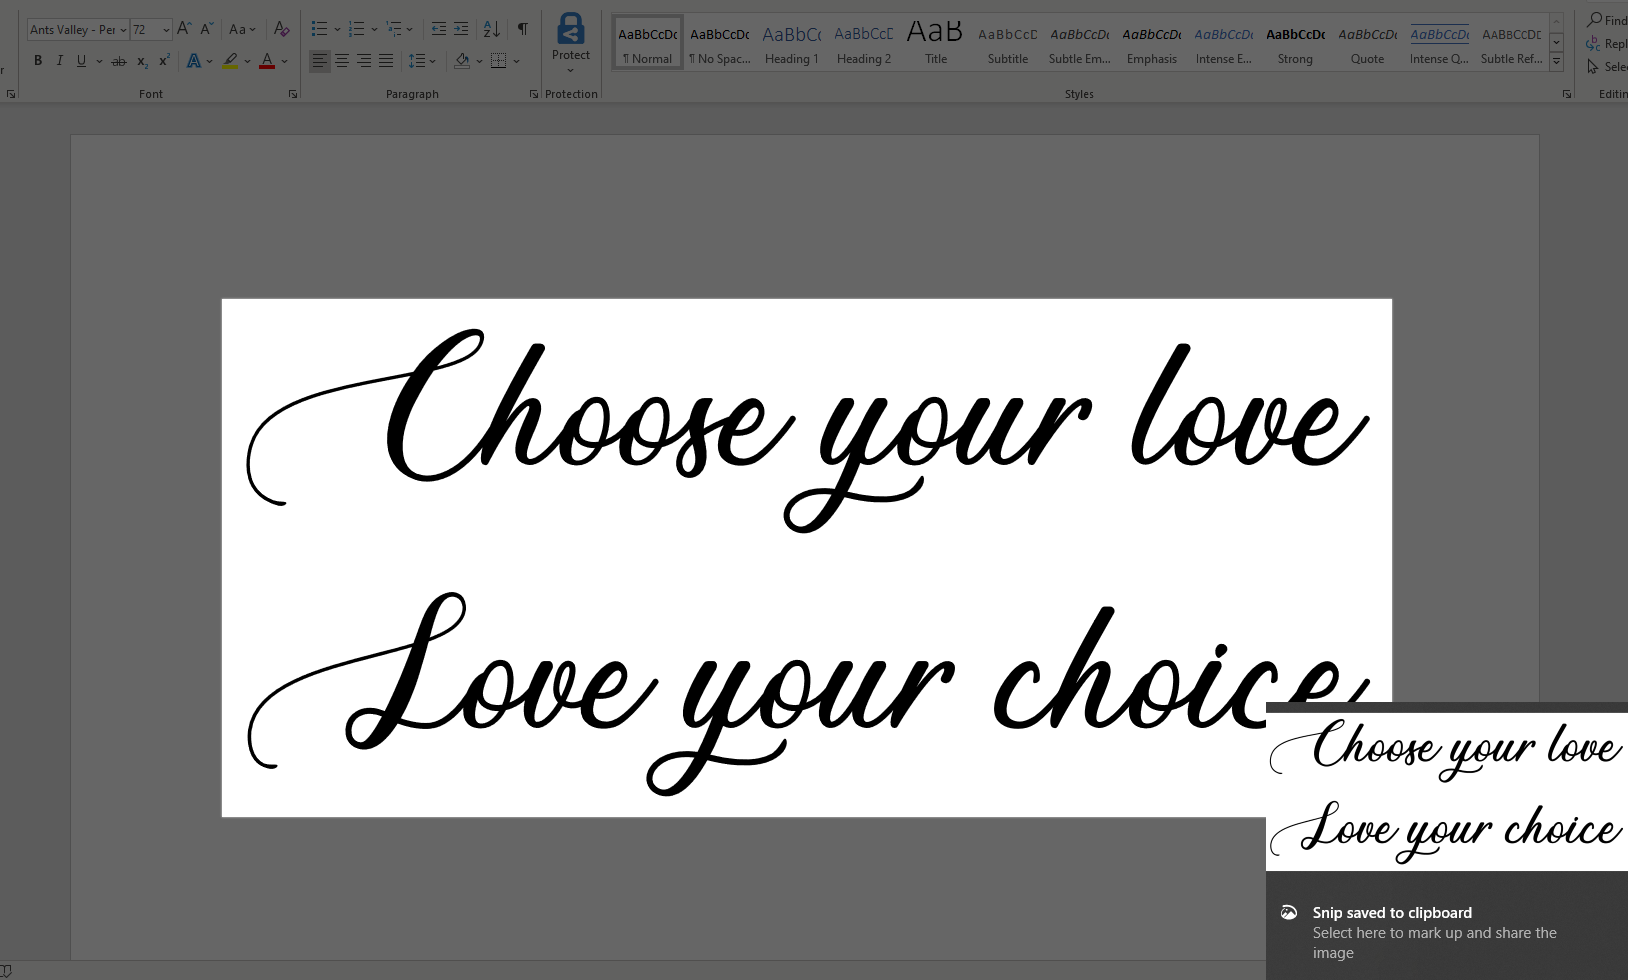The height and width of the screenshot is (980, 1628).
Task: Clear all formatting with the eraser icon
Action: [x=282, y=29]
